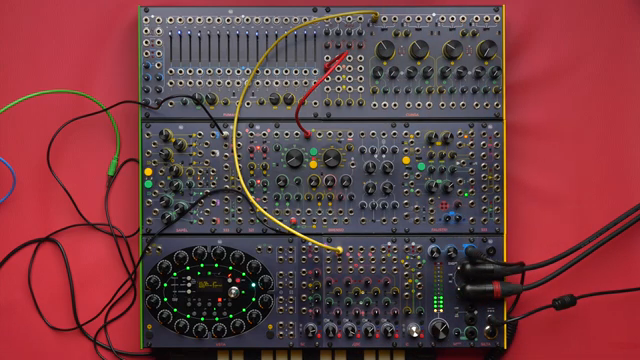Click the USTA module label
The image size is (640, 360).
pos(220,345)
